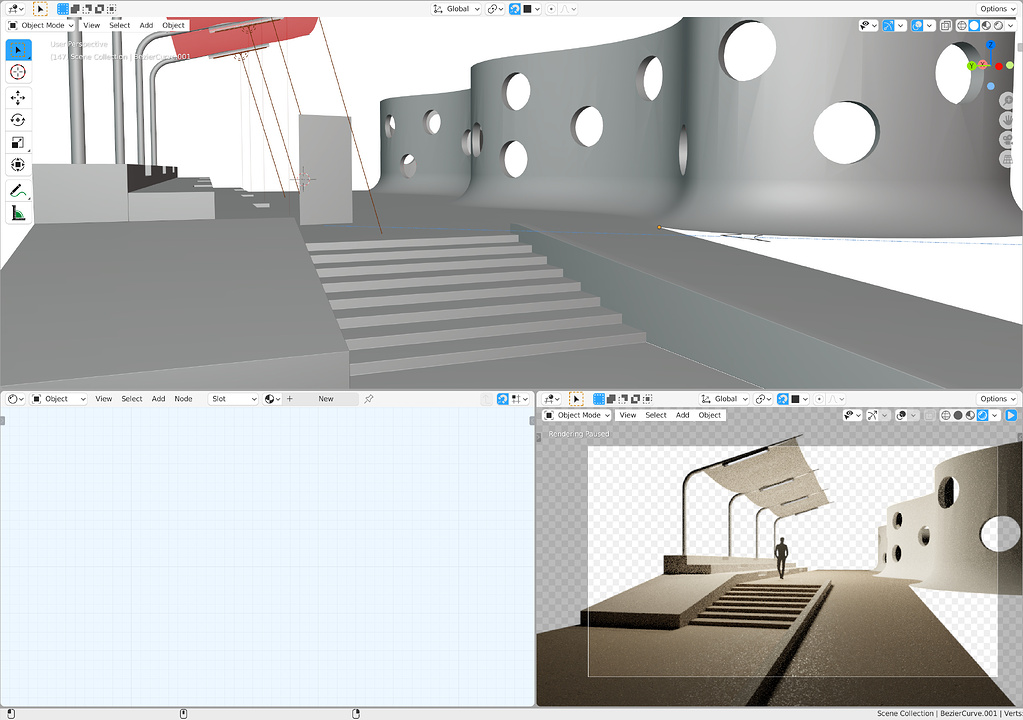Choose intersect selection mode in top viewport header

pyautogui.click(x=112, y=9)
